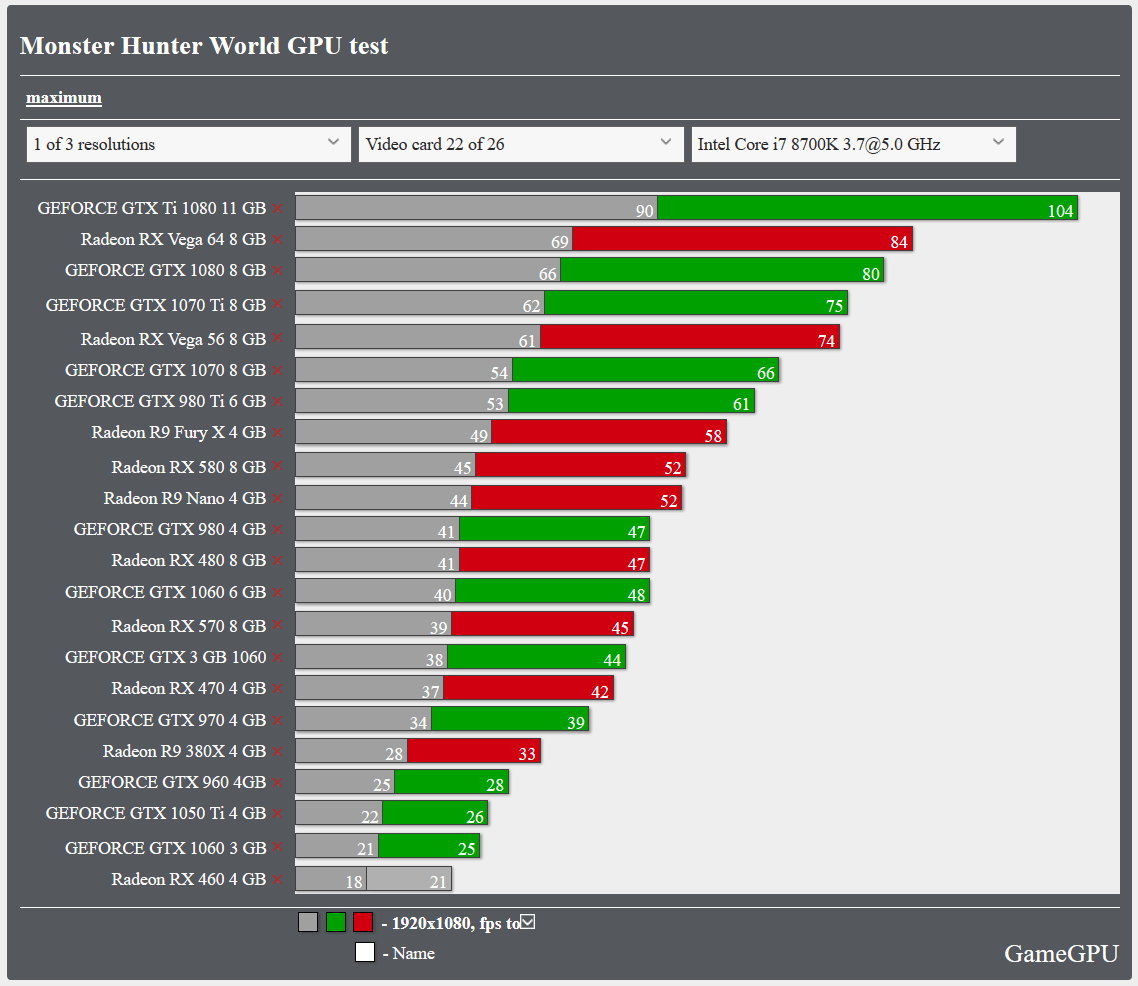Click the gray legend color swatch
1138x986 pixels.
(308, 922)
